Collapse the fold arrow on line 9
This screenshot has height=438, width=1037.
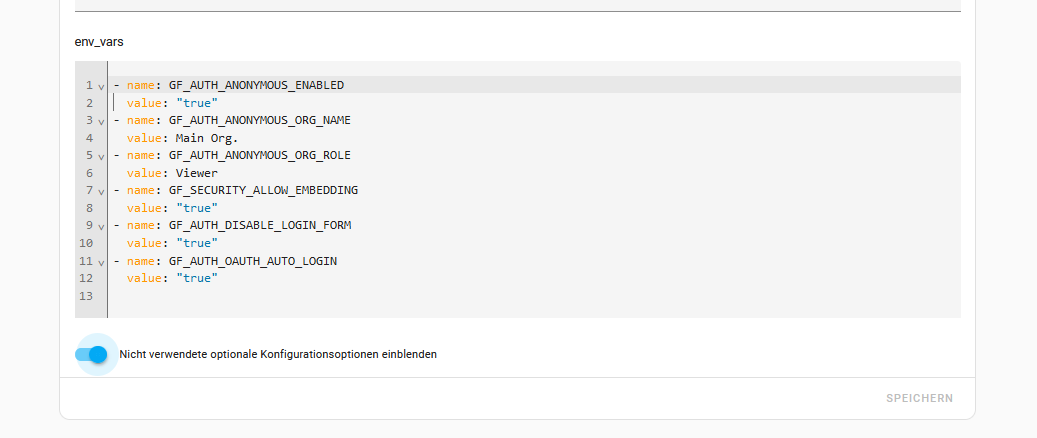[x=101, y=227]
